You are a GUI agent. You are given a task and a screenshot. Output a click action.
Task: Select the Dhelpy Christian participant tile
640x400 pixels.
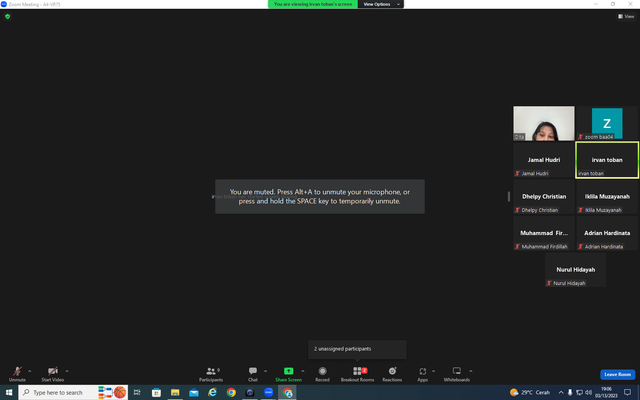coord(544,197)
